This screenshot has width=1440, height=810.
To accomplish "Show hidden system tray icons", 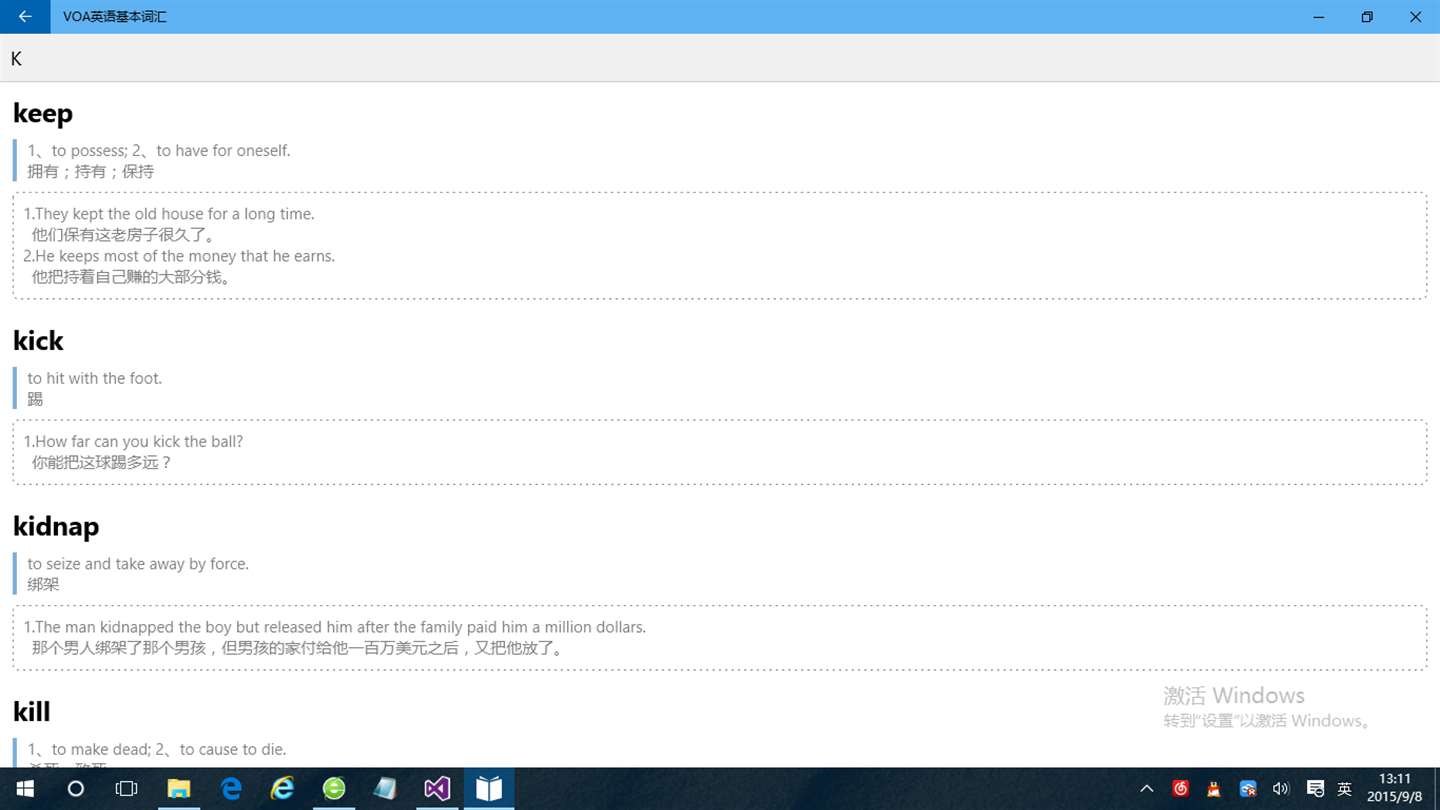I will pyautogui.click(x=1147, y=789).
